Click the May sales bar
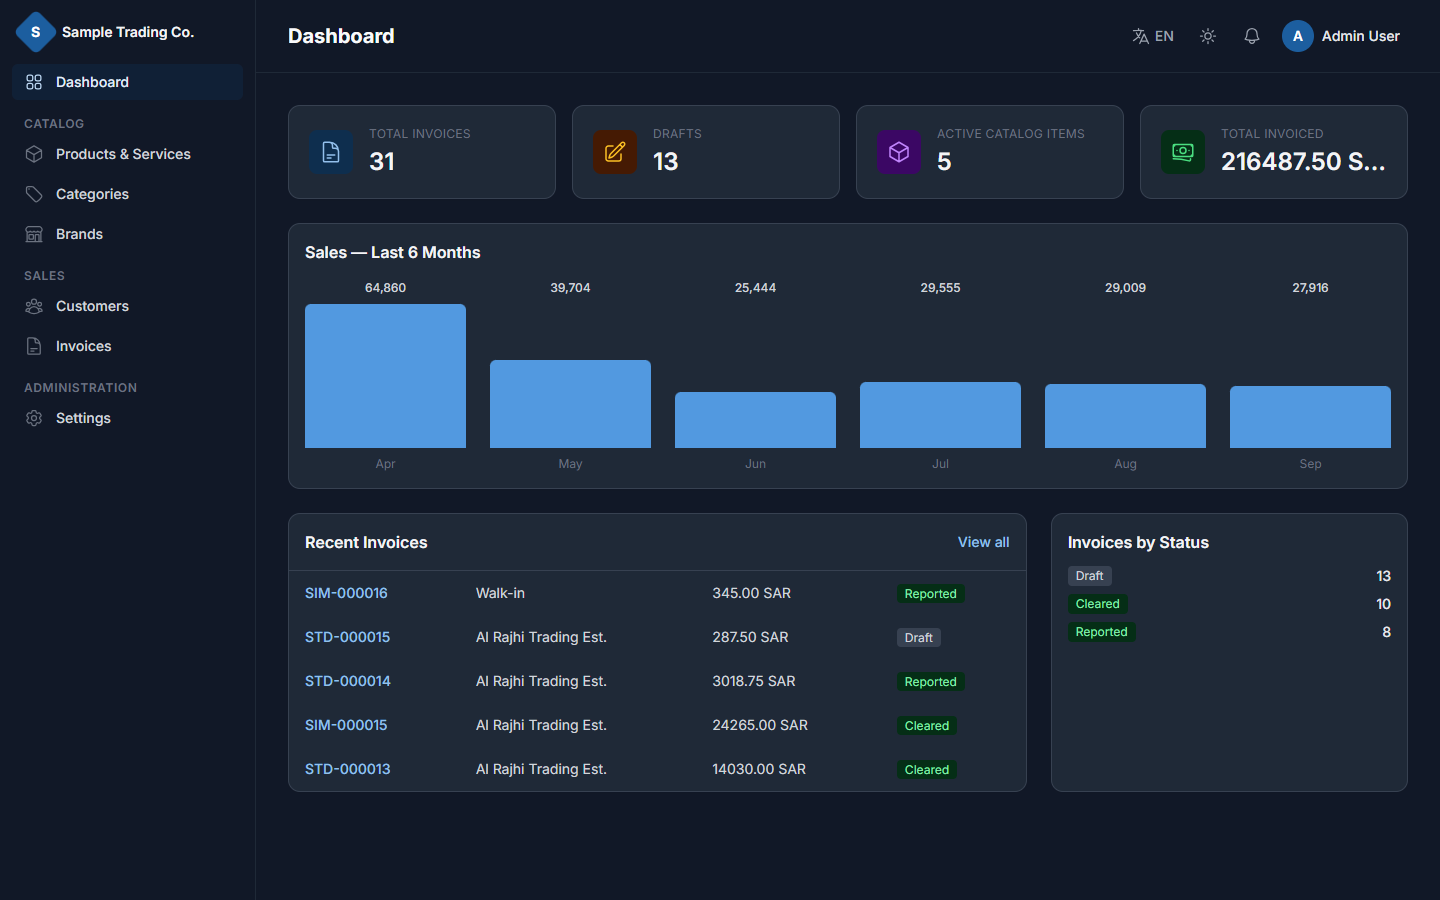The width and height of the screenshot is (1440, 900). [x=570, y=404]
